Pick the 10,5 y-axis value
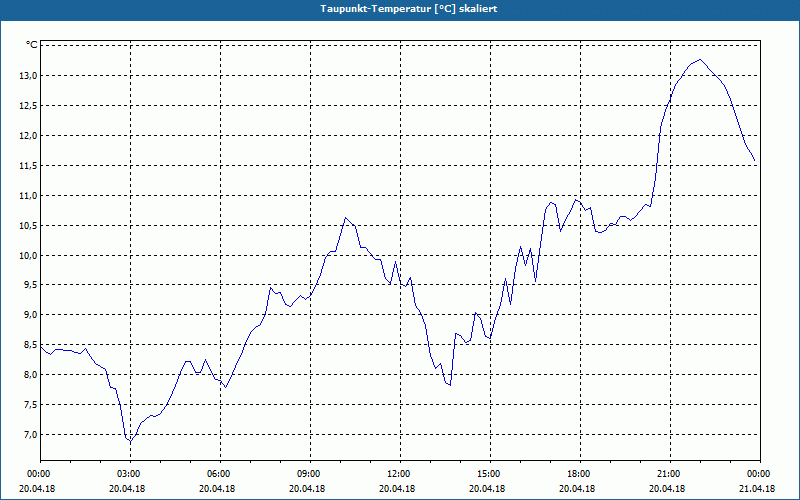The width and height of the screenshot is (800, 500). click(x=29, y=226)
